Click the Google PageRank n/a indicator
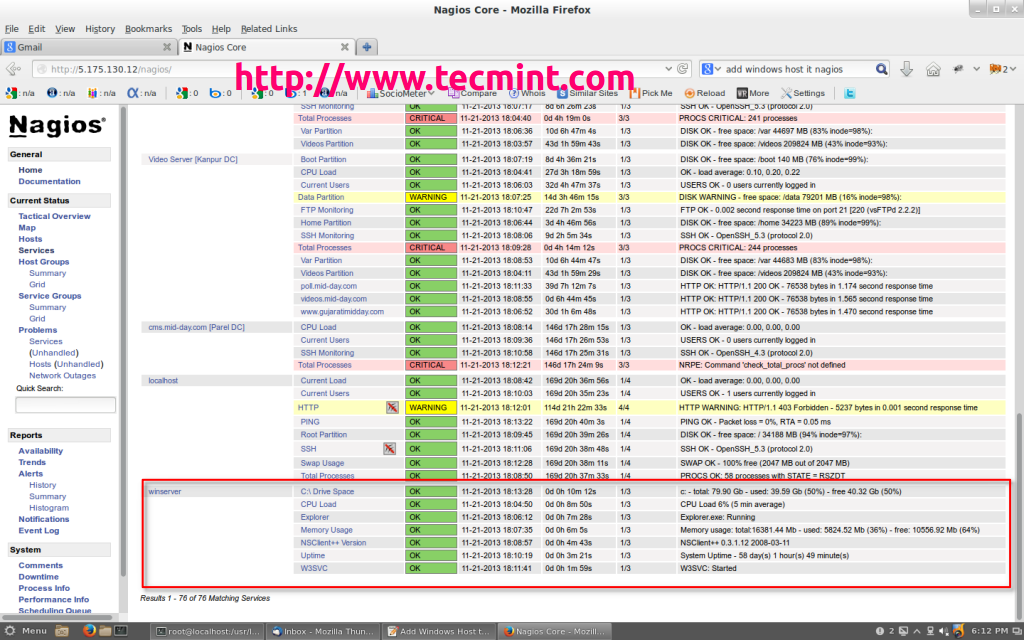1024x640 pixels. [x=20, y=93]
